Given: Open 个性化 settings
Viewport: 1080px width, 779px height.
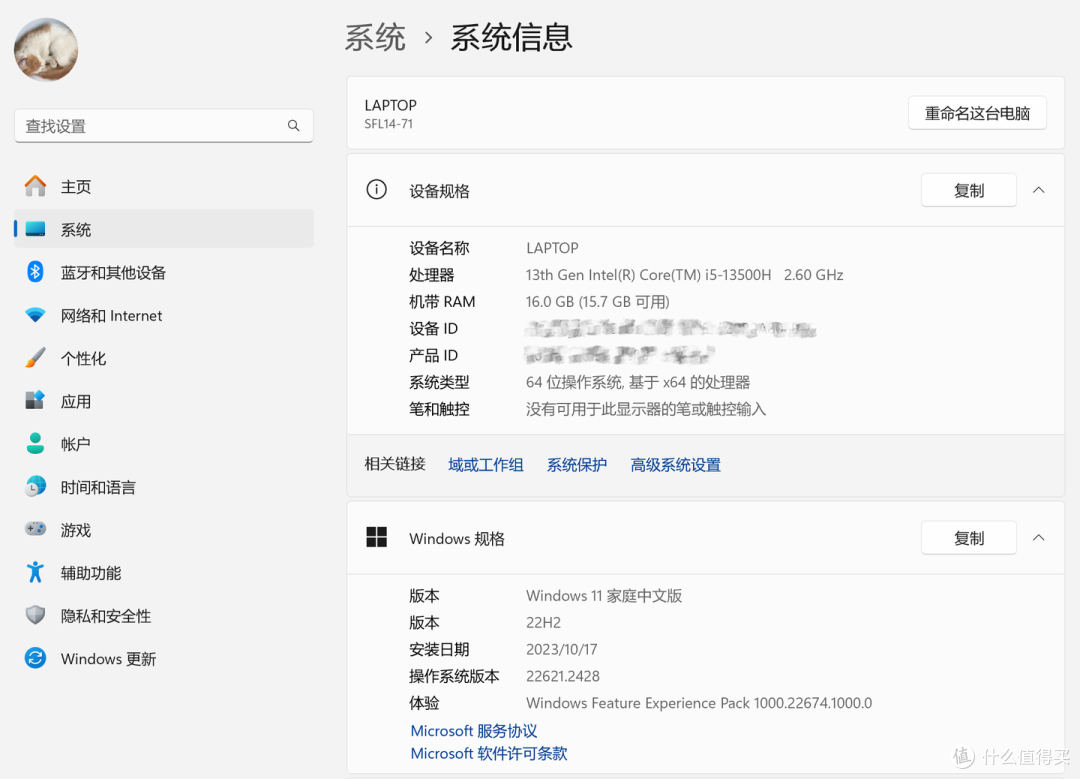Looking at the screenshot, I should pyautogui.click(x=164, y=357).
